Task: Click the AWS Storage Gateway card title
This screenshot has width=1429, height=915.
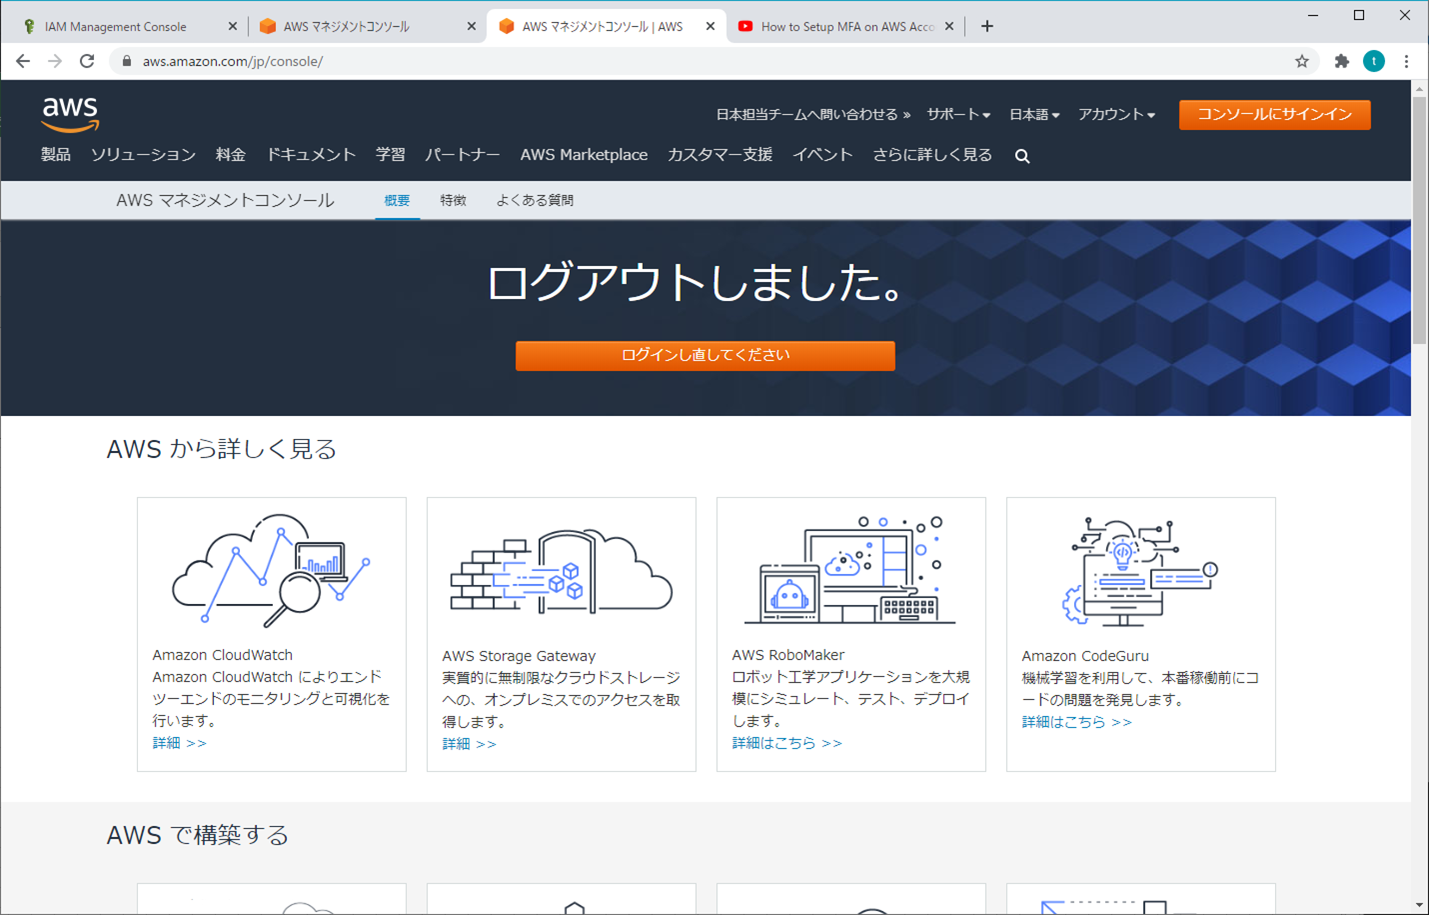Action: point(519,656)
